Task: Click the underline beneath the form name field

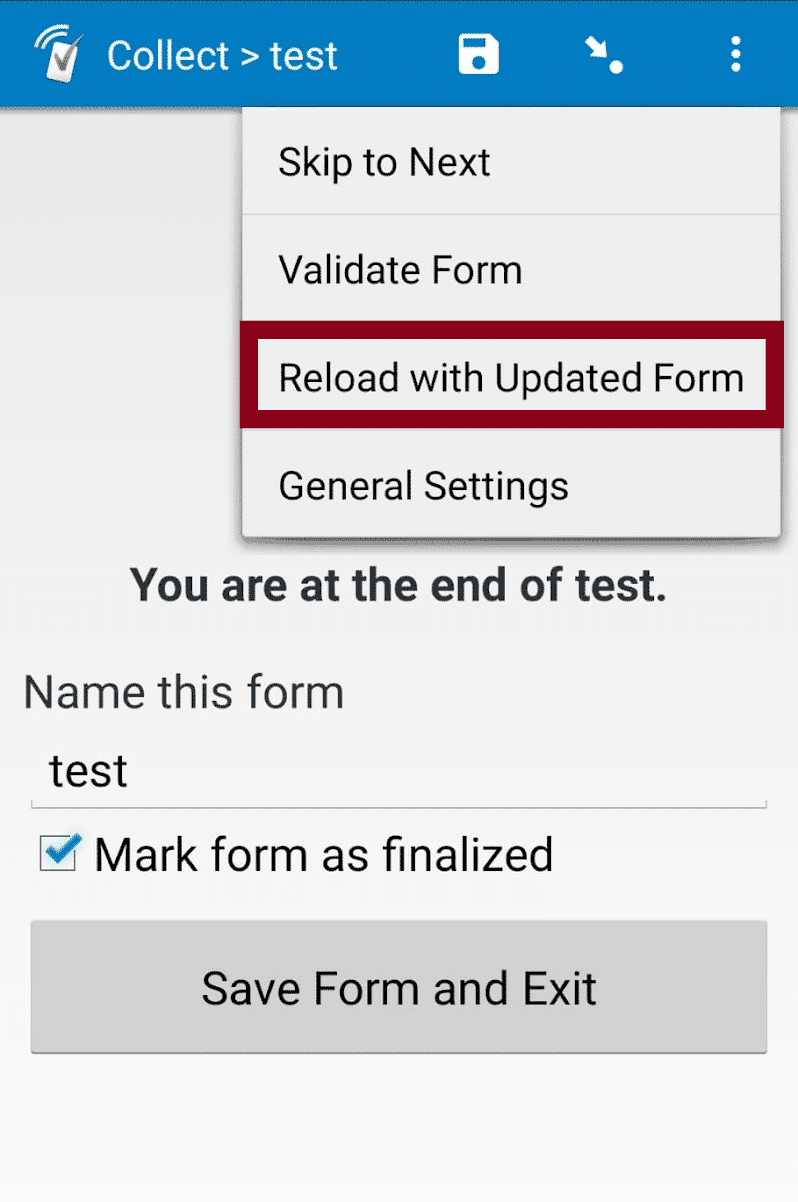Action: click(399, 806)
